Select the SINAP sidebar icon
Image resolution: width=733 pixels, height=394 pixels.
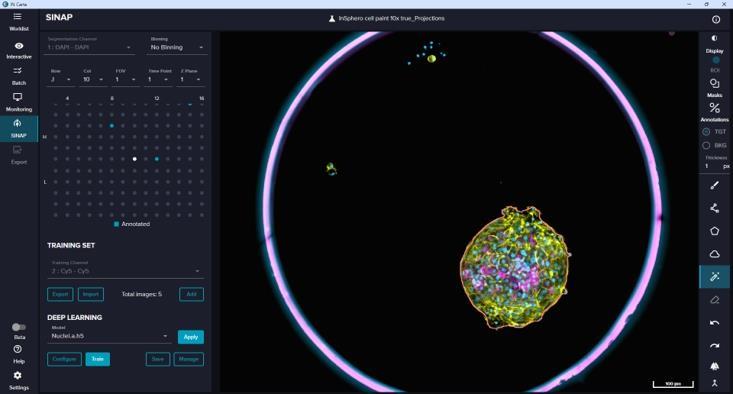[x=18, y=123]
